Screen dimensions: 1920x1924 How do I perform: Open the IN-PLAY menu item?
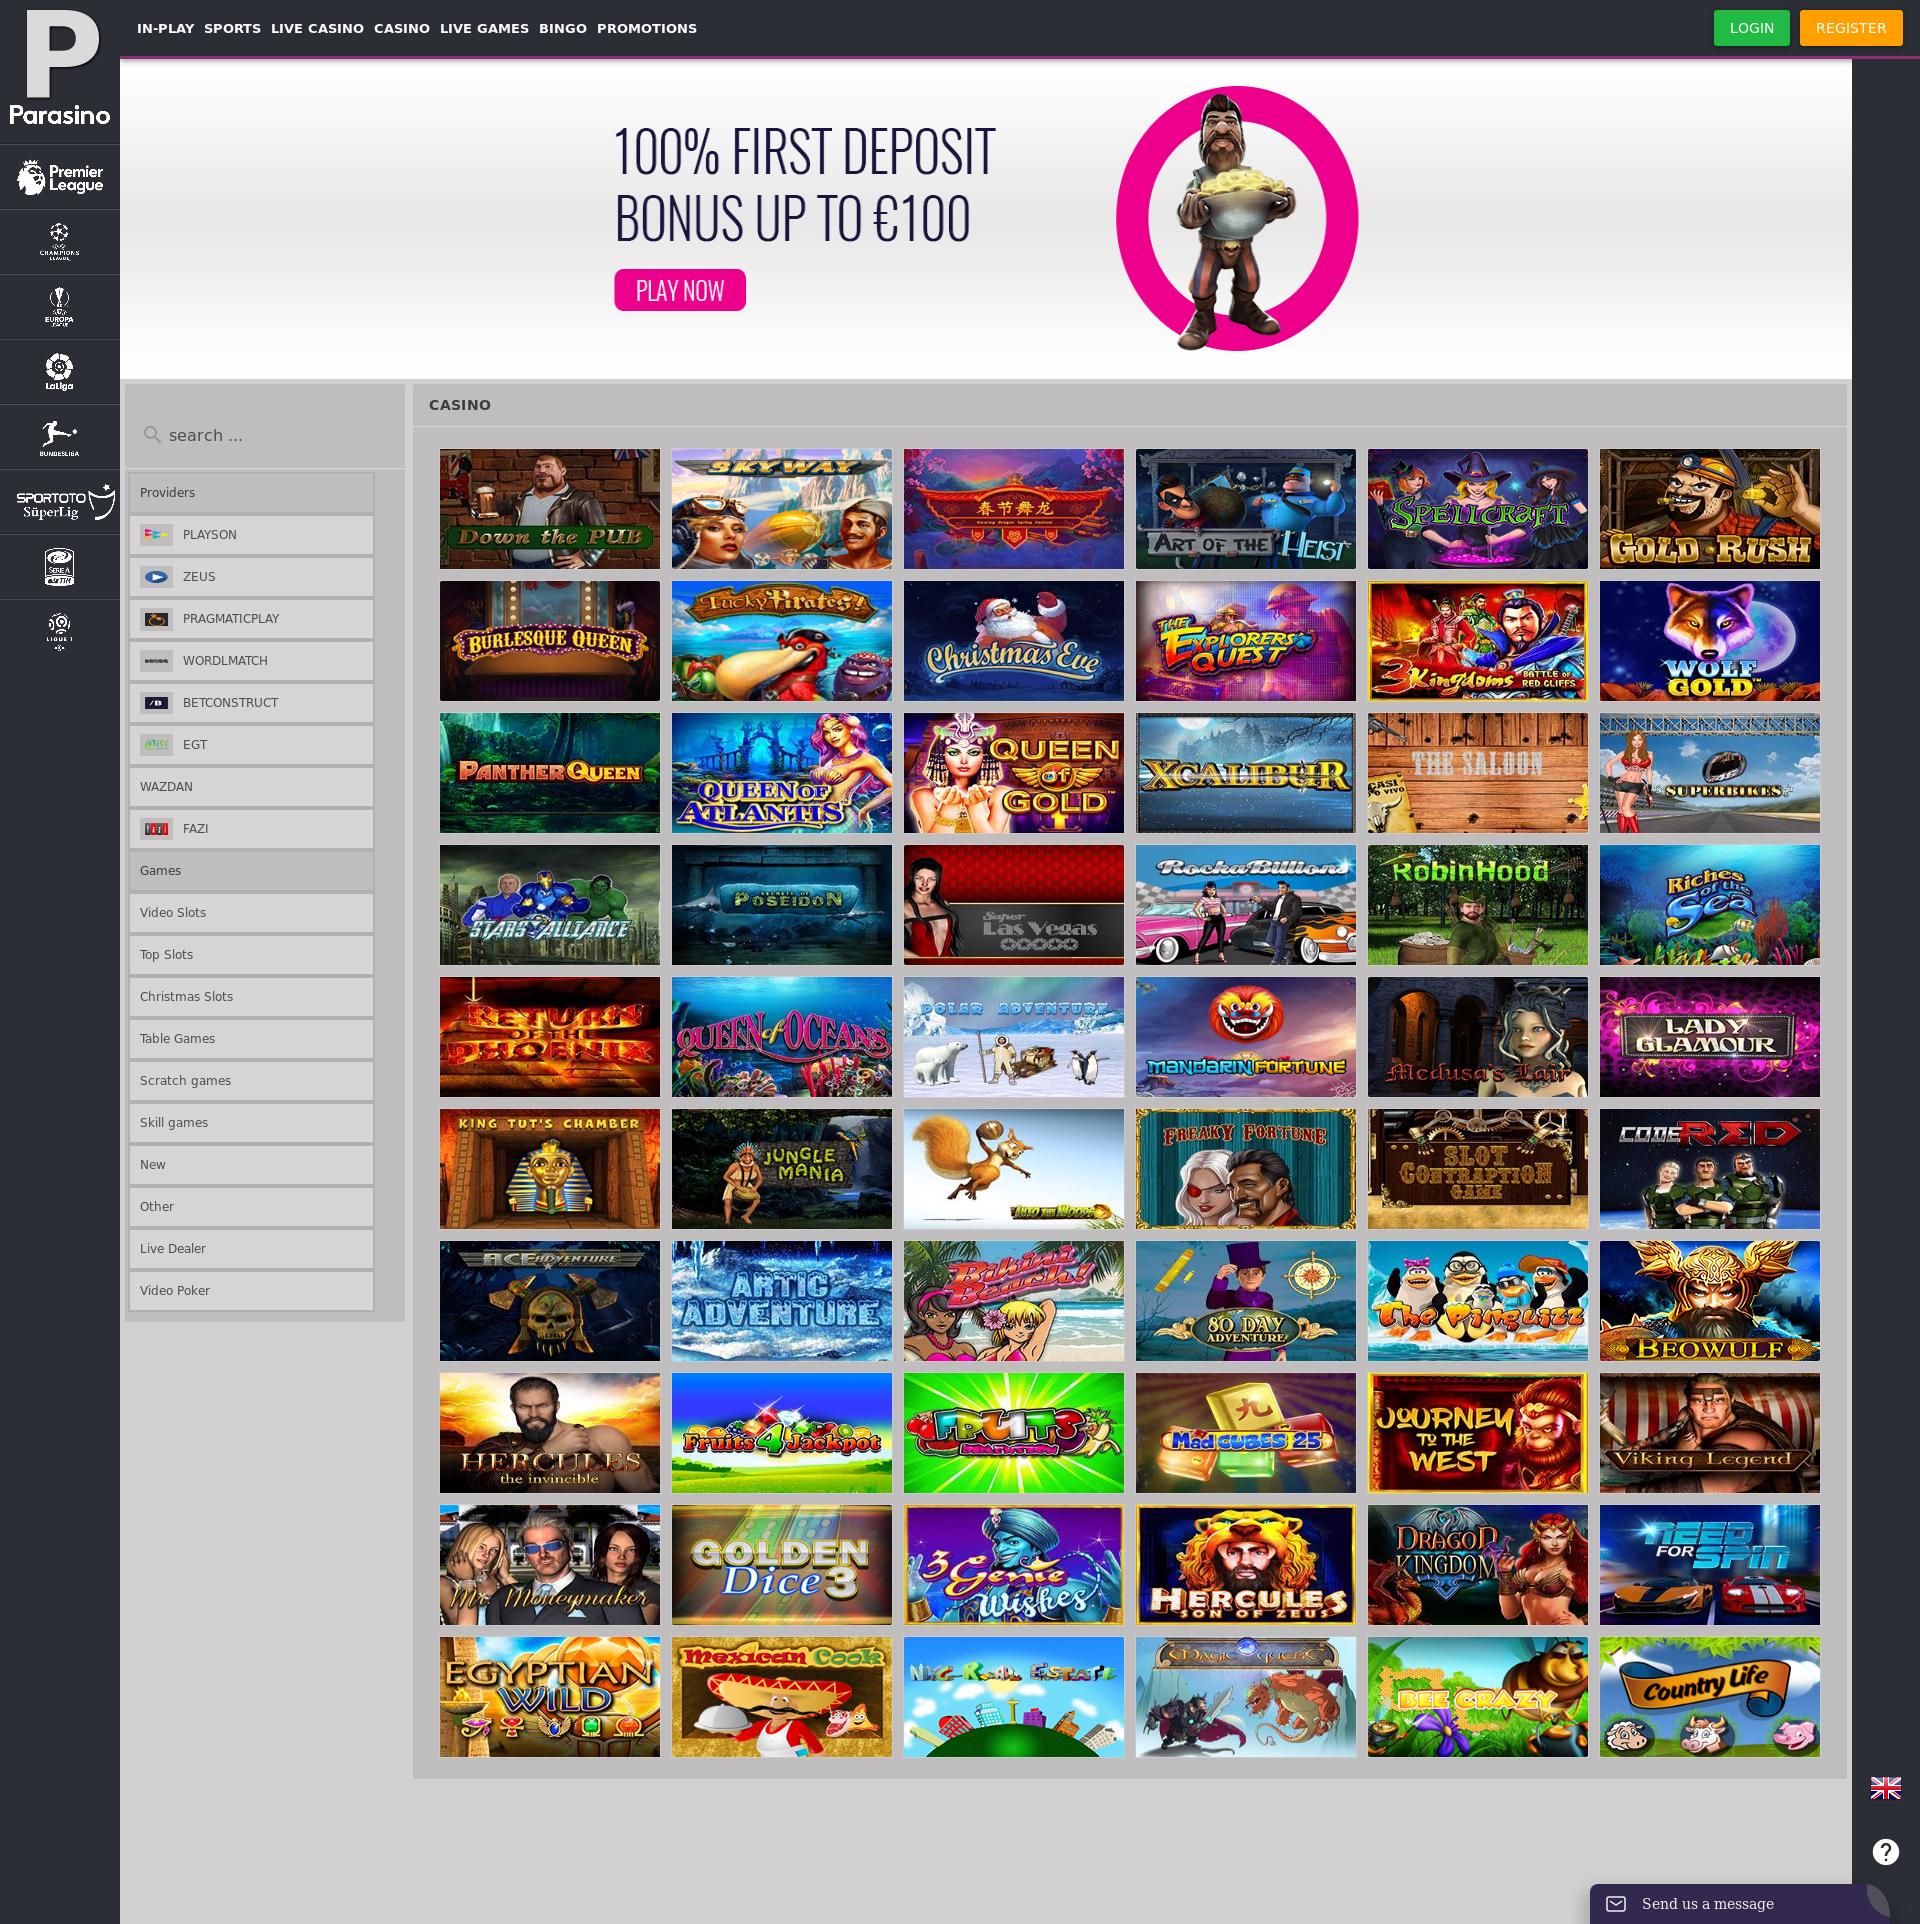(166, 28)
